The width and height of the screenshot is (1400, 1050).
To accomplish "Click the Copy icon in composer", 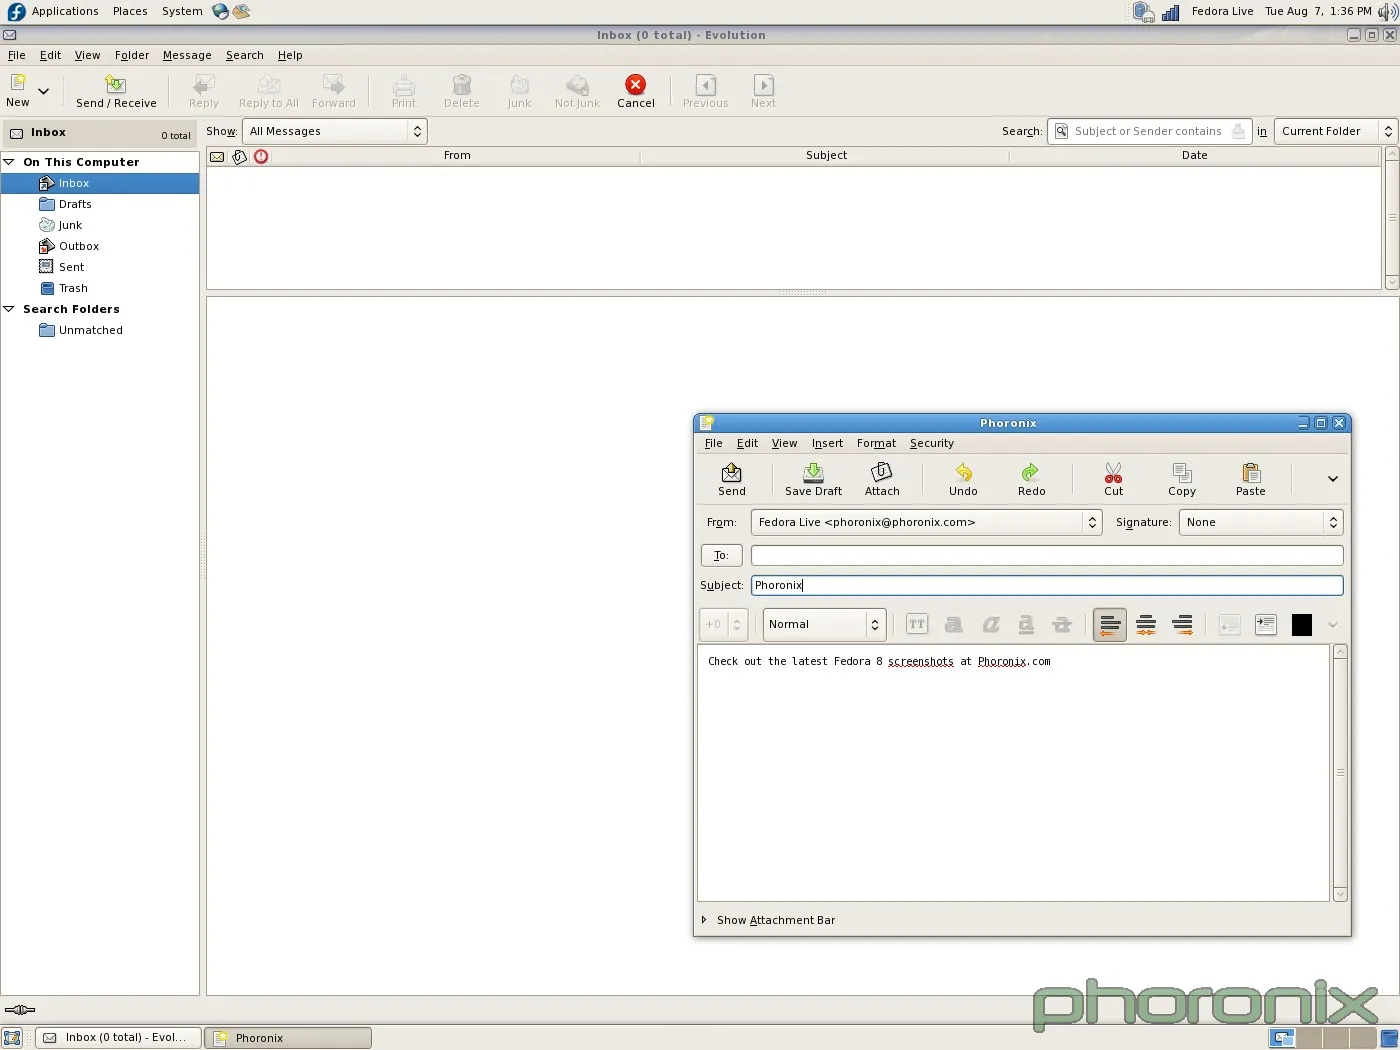I will point(1182,472).
